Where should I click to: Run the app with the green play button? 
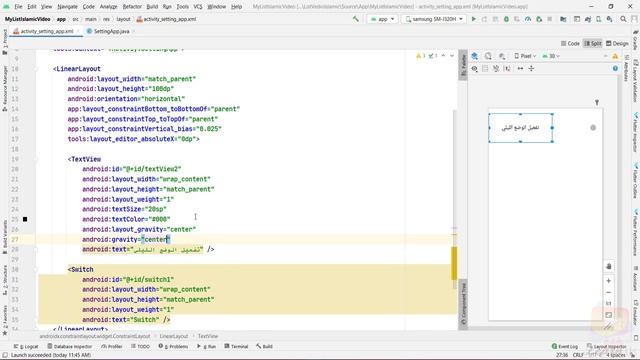(x=473, y=19)
